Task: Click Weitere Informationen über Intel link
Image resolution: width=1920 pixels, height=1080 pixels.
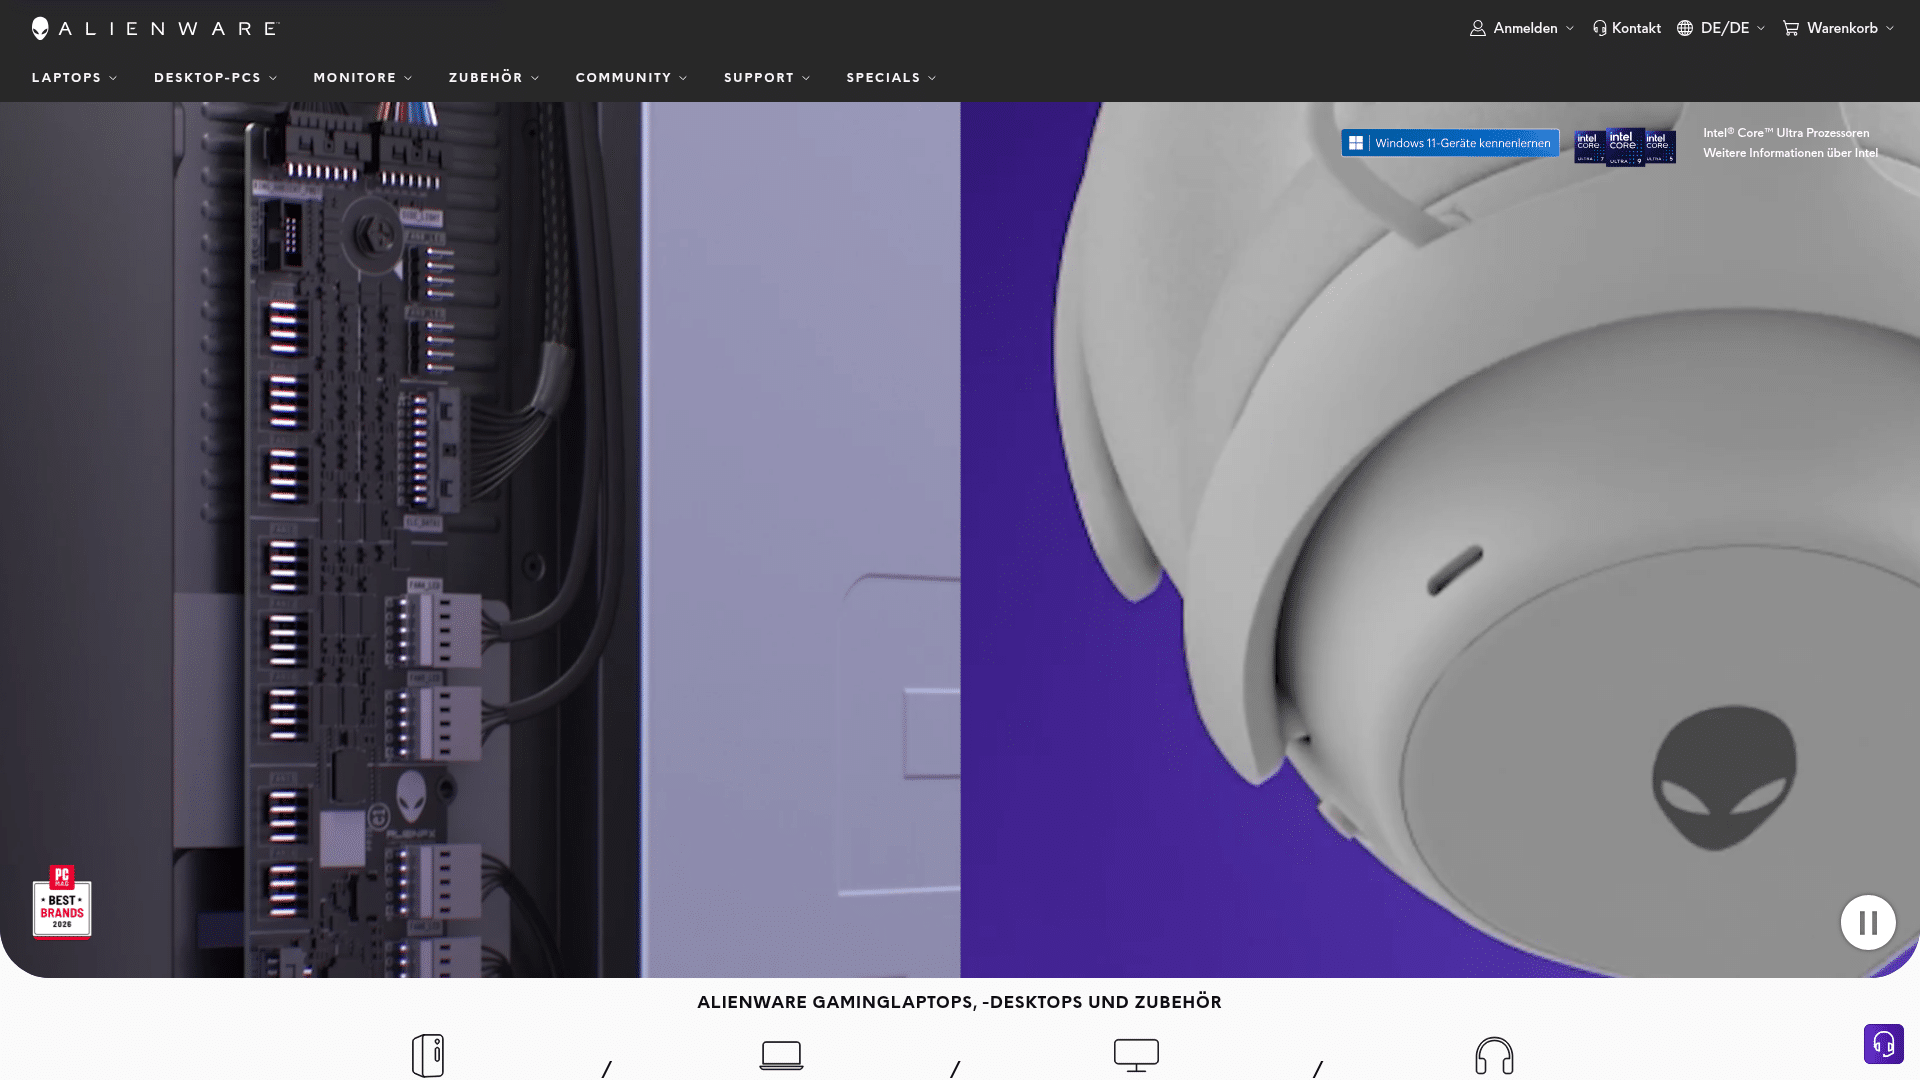Action: click(x=1790, y=153)
